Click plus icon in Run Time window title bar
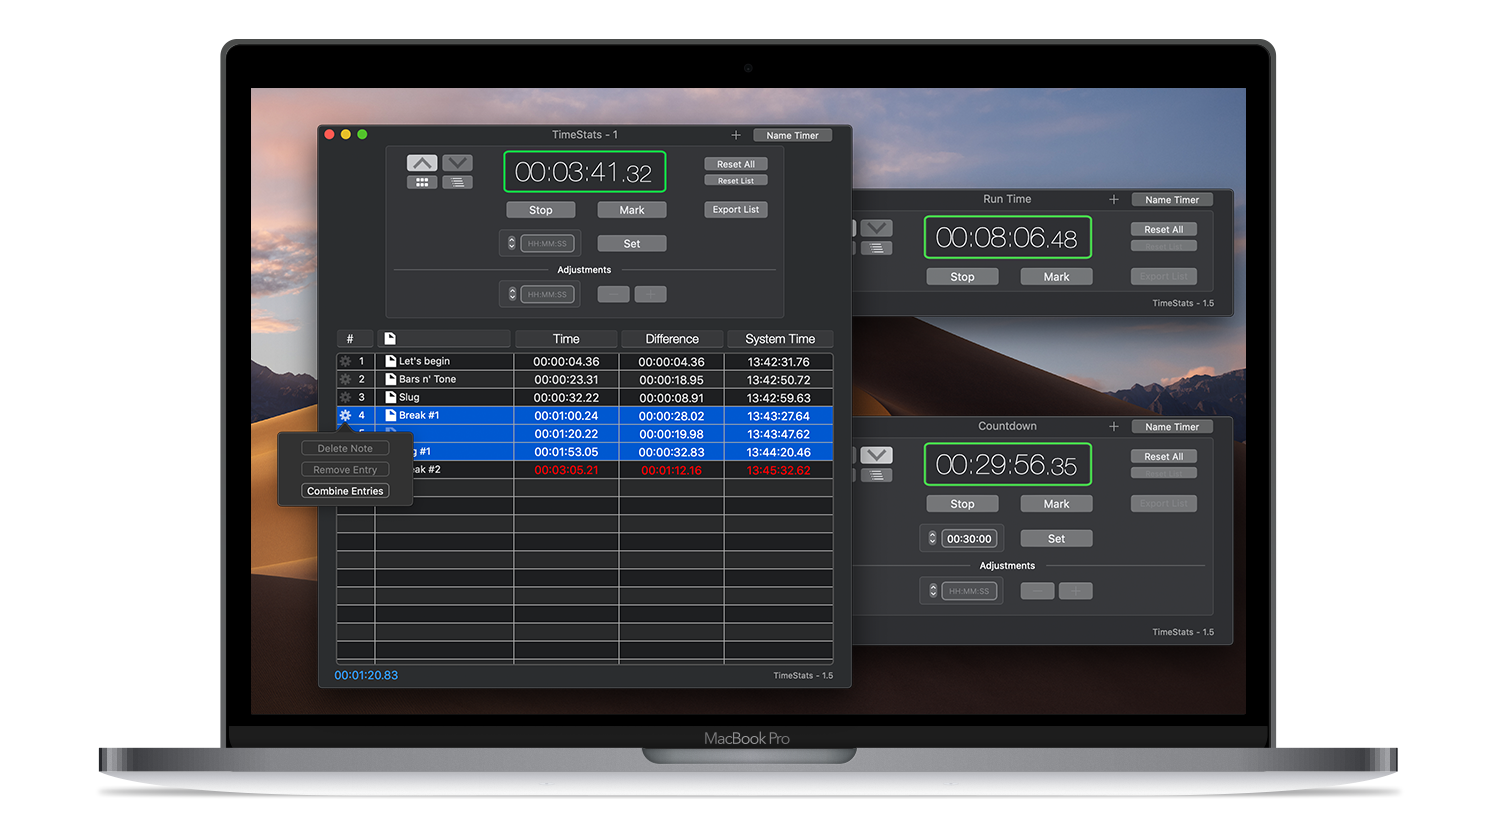The image size is (1500, 815). coord(1114,199)
